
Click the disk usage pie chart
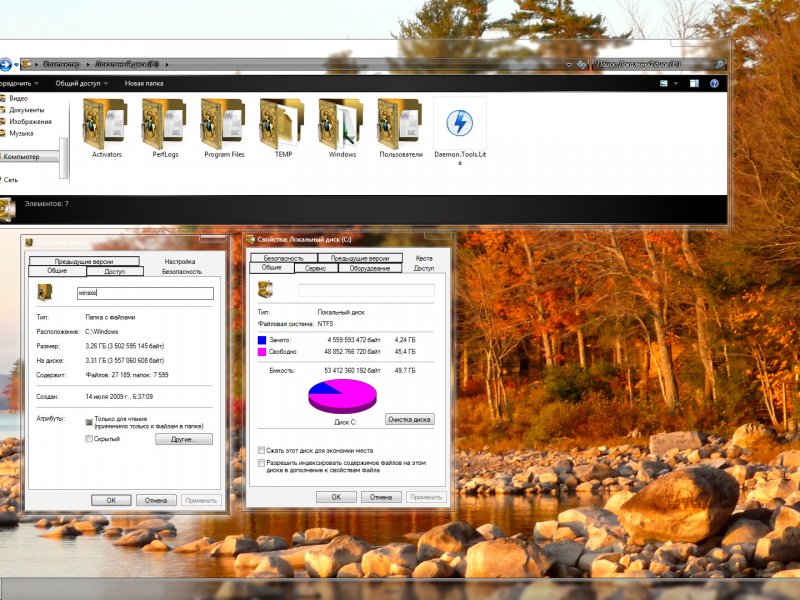(342, 396)
